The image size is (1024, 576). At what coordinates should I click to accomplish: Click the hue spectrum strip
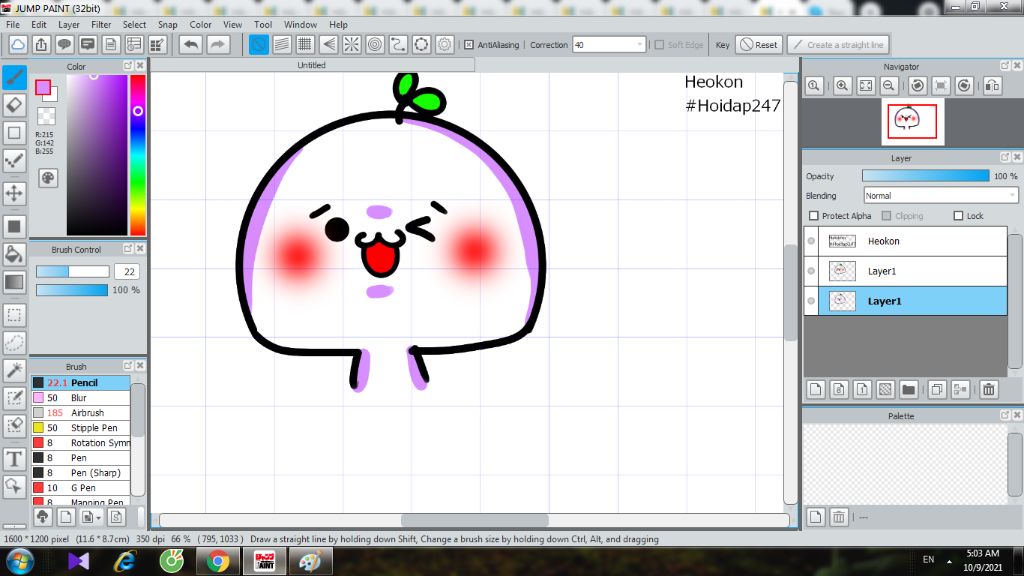[137, 155]
